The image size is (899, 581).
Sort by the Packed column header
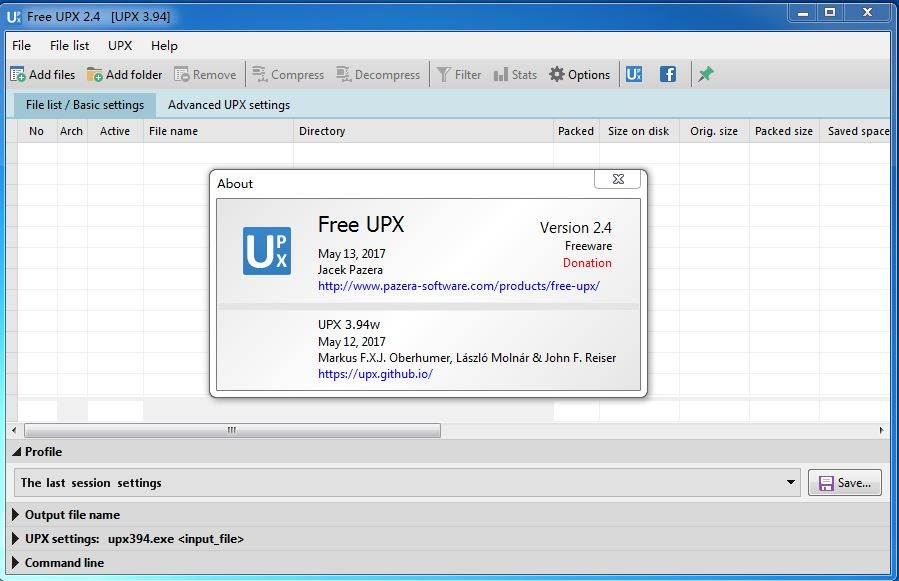(x=576, y=131)
